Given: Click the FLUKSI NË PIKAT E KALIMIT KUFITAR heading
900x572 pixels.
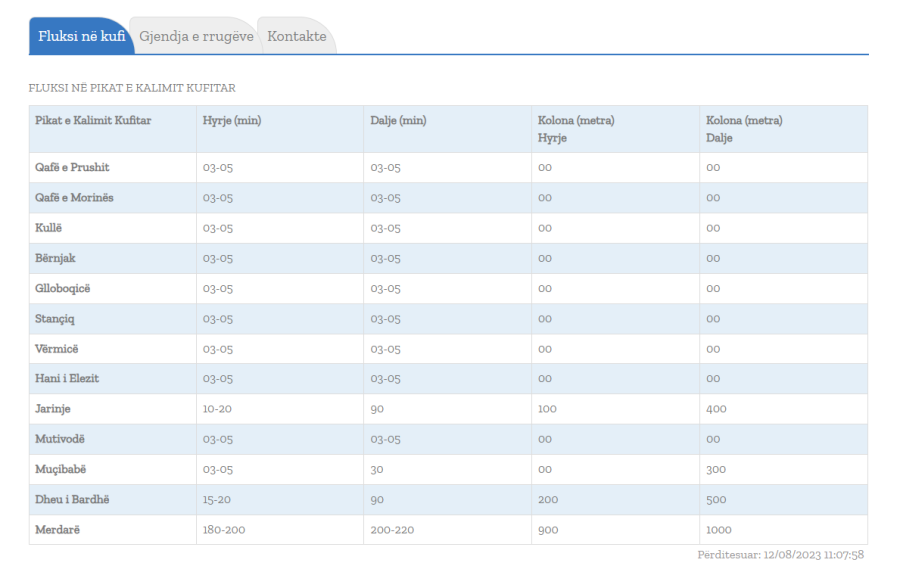Looking at the screenshot, I should [x=132, y=88].
